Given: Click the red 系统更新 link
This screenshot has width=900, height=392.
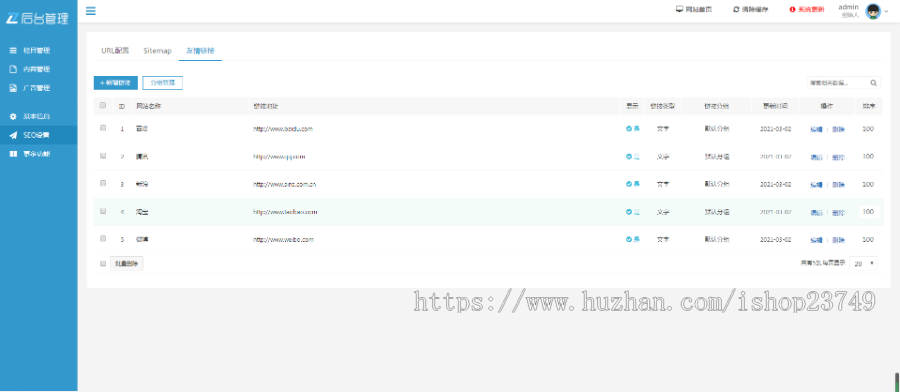Looking at the screenshot, I should 807,10.
